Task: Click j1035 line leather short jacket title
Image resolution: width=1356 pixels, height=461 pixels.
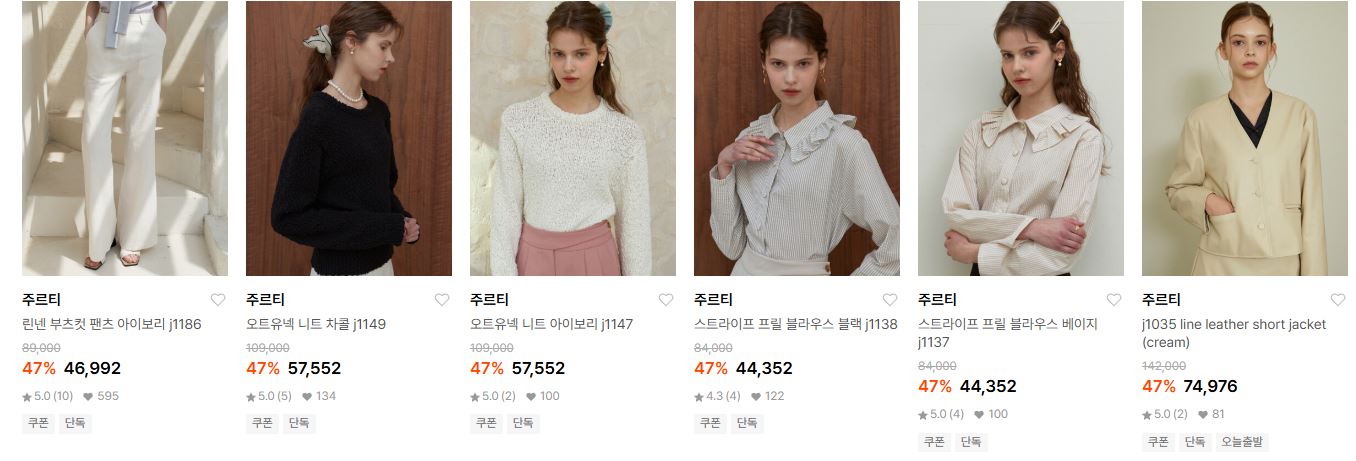Action: pos(1234,333)
